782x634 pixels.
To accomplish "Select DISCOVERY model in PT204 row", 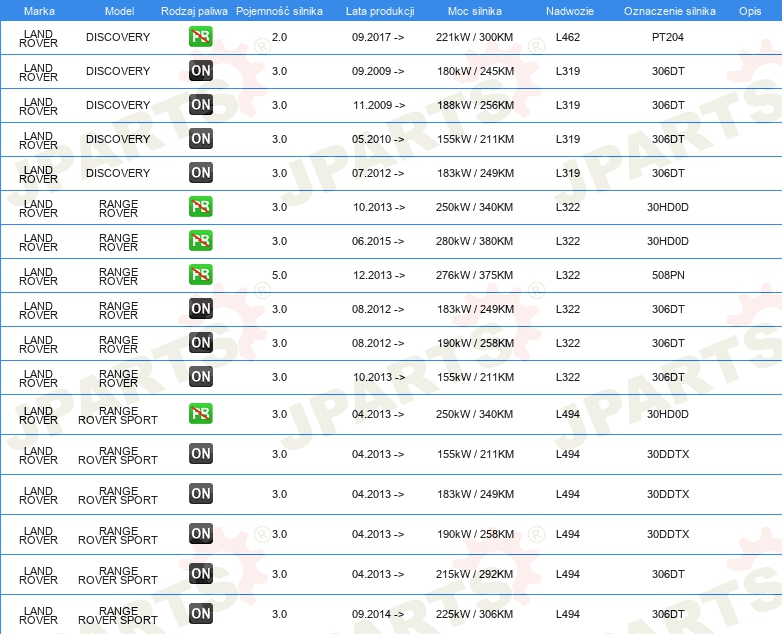I will (x=118, y=37).
